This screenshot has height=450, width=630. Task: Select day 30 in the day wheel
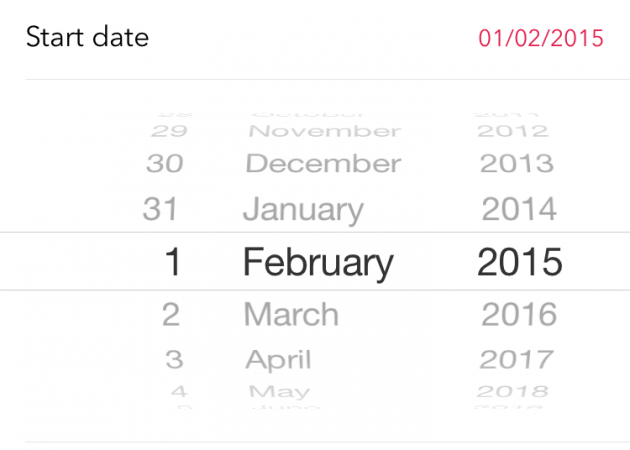[164, 164]
